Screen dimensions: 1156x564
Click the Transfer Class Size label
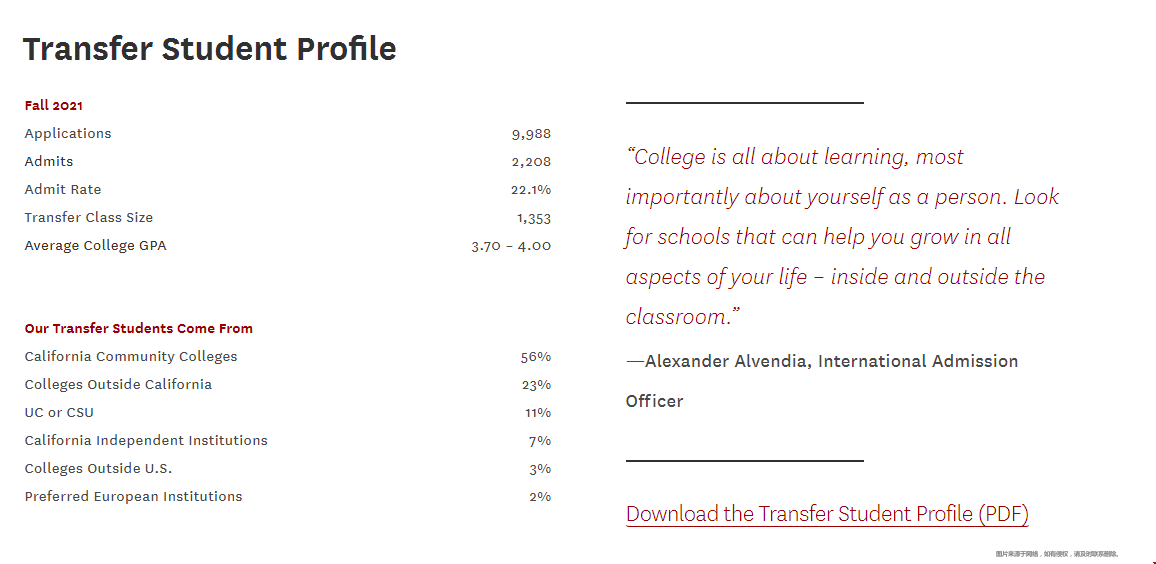88,217
